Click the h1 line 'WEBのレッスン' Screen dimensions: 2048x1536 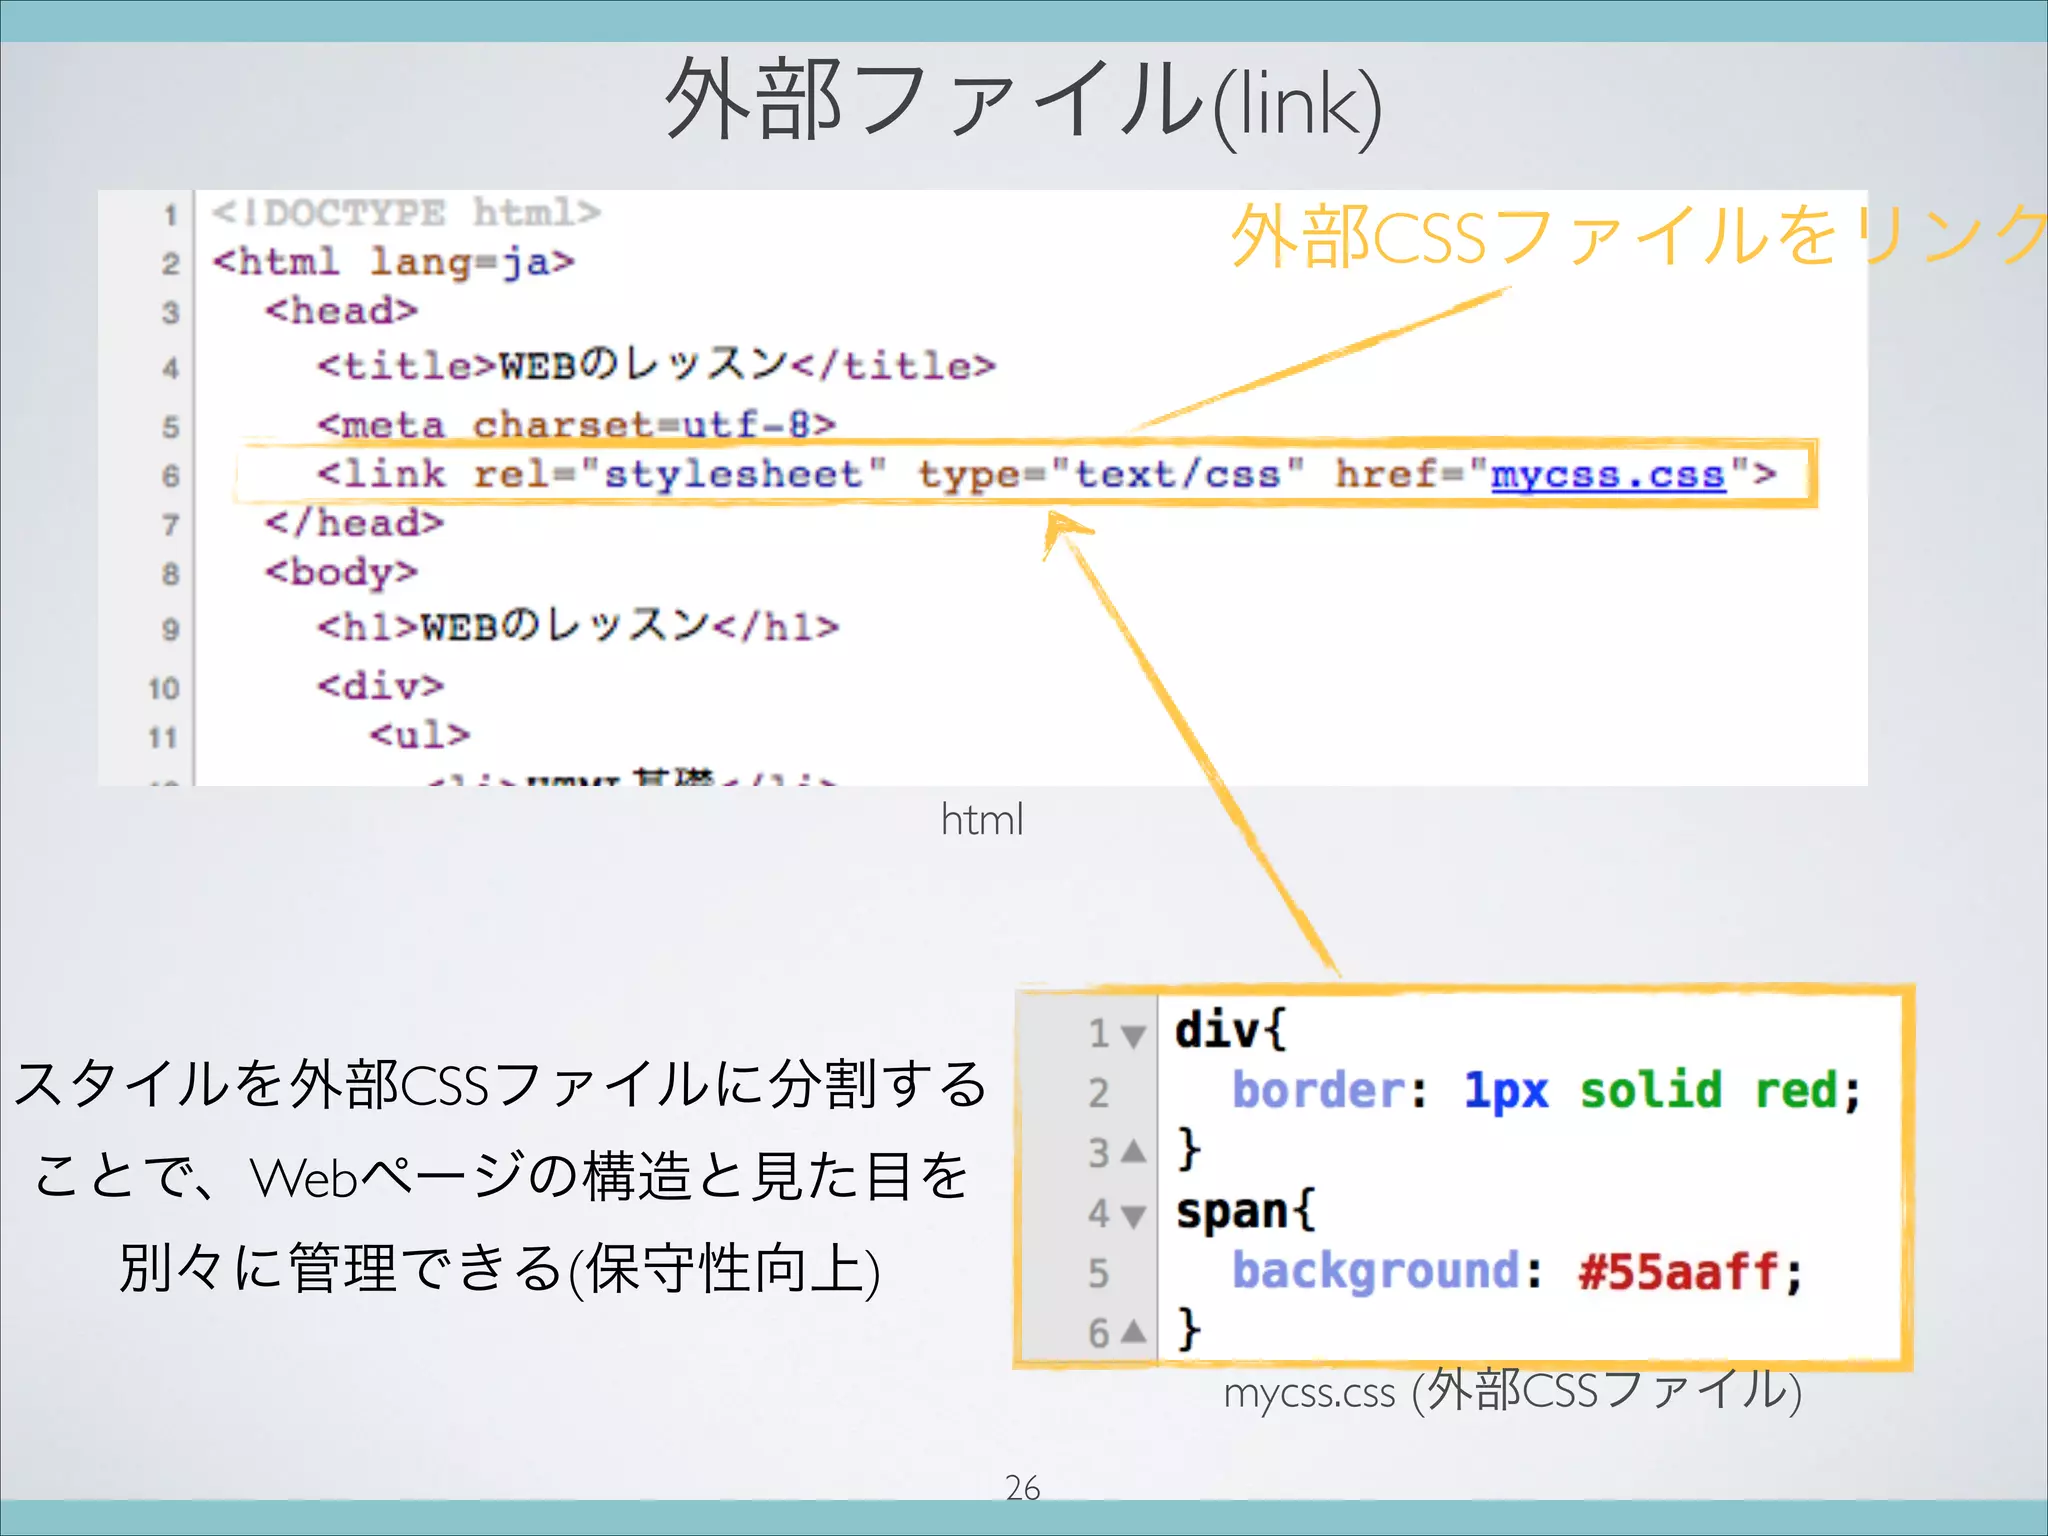click(x=578, y=626)
